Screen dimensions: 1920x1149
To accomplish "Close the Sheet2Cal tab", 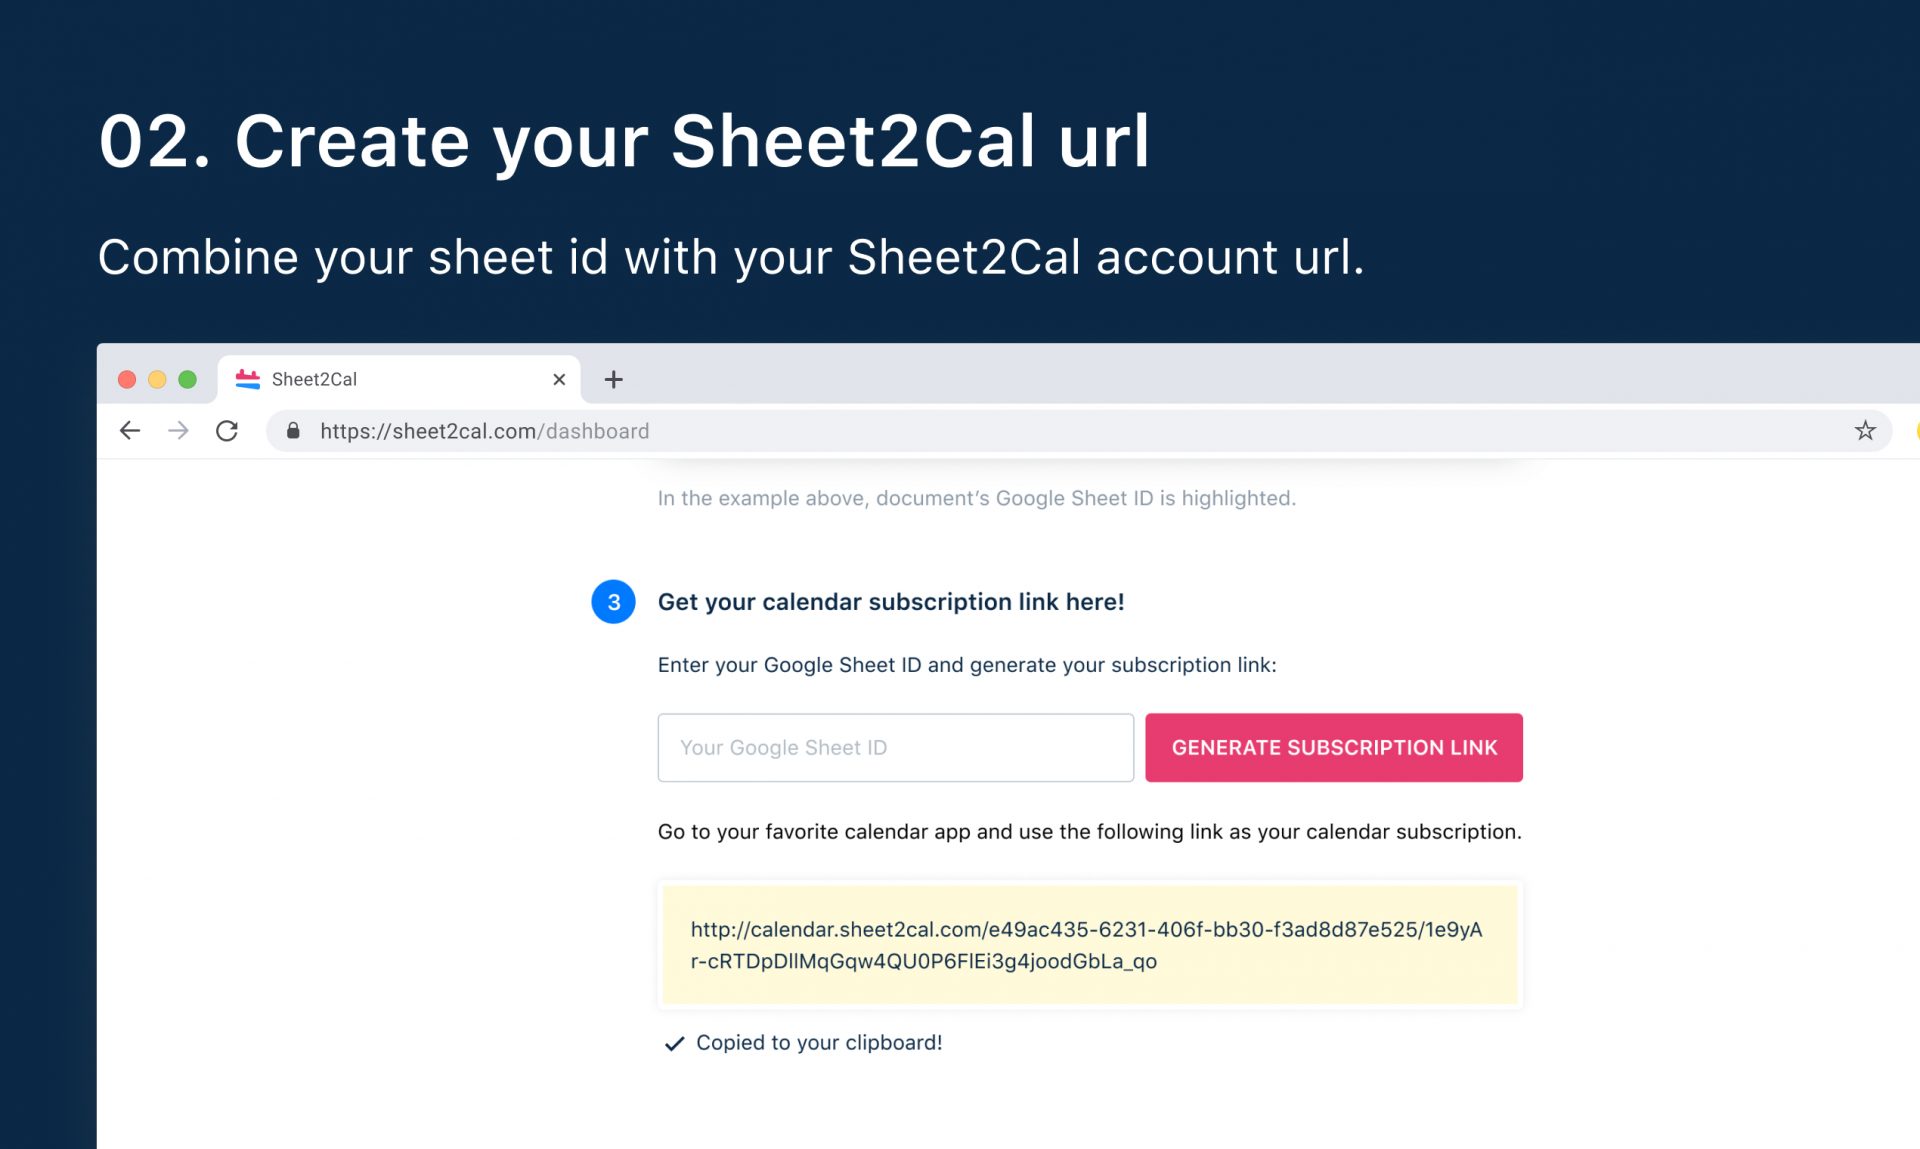I will point(559,379).
